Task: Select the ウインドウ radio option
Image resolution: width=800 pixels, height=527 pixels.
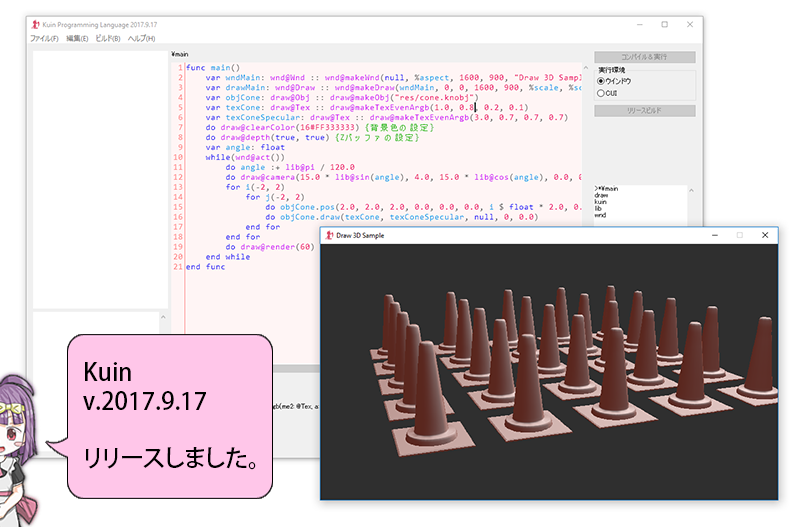Action: tap(615, 81)
